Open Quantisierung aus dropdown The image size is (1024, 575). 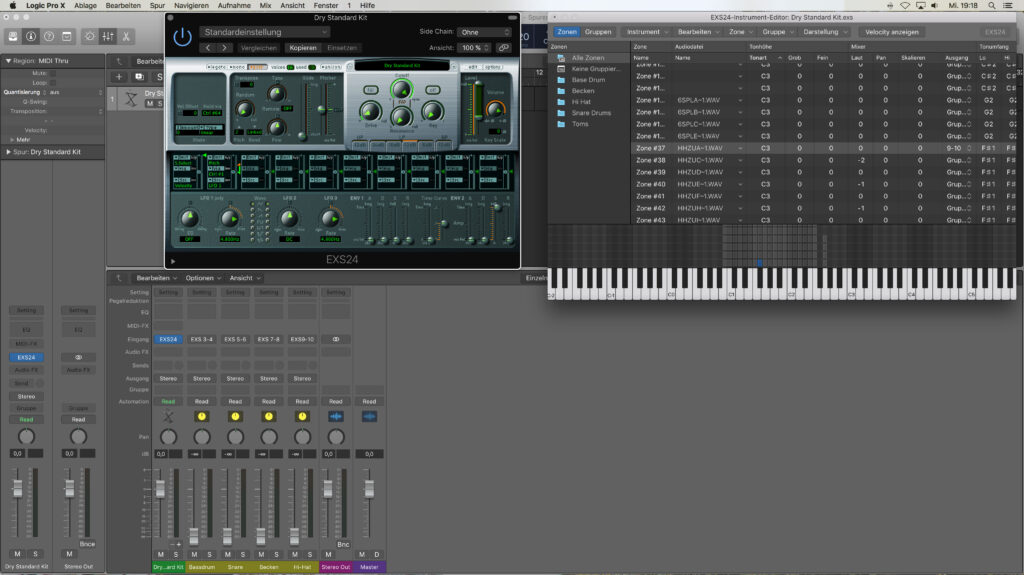click(x=76, y=93)
